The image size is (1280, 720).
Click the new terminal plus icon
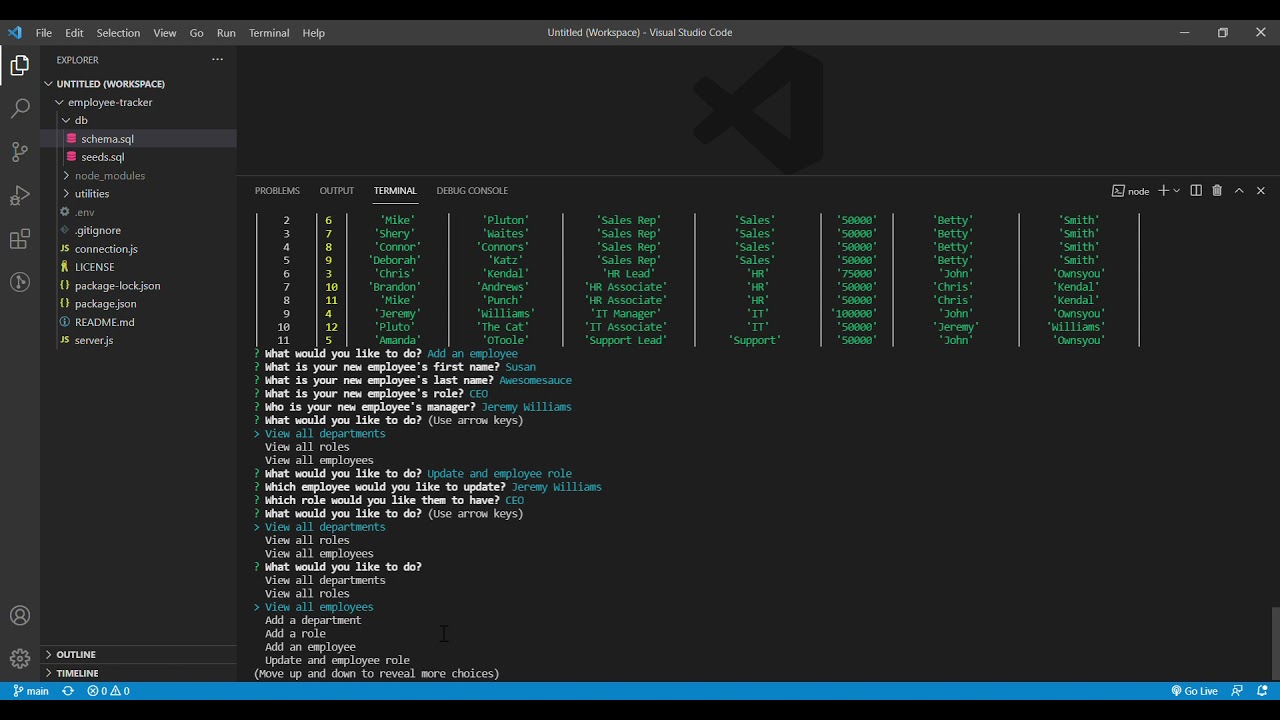1163,191
